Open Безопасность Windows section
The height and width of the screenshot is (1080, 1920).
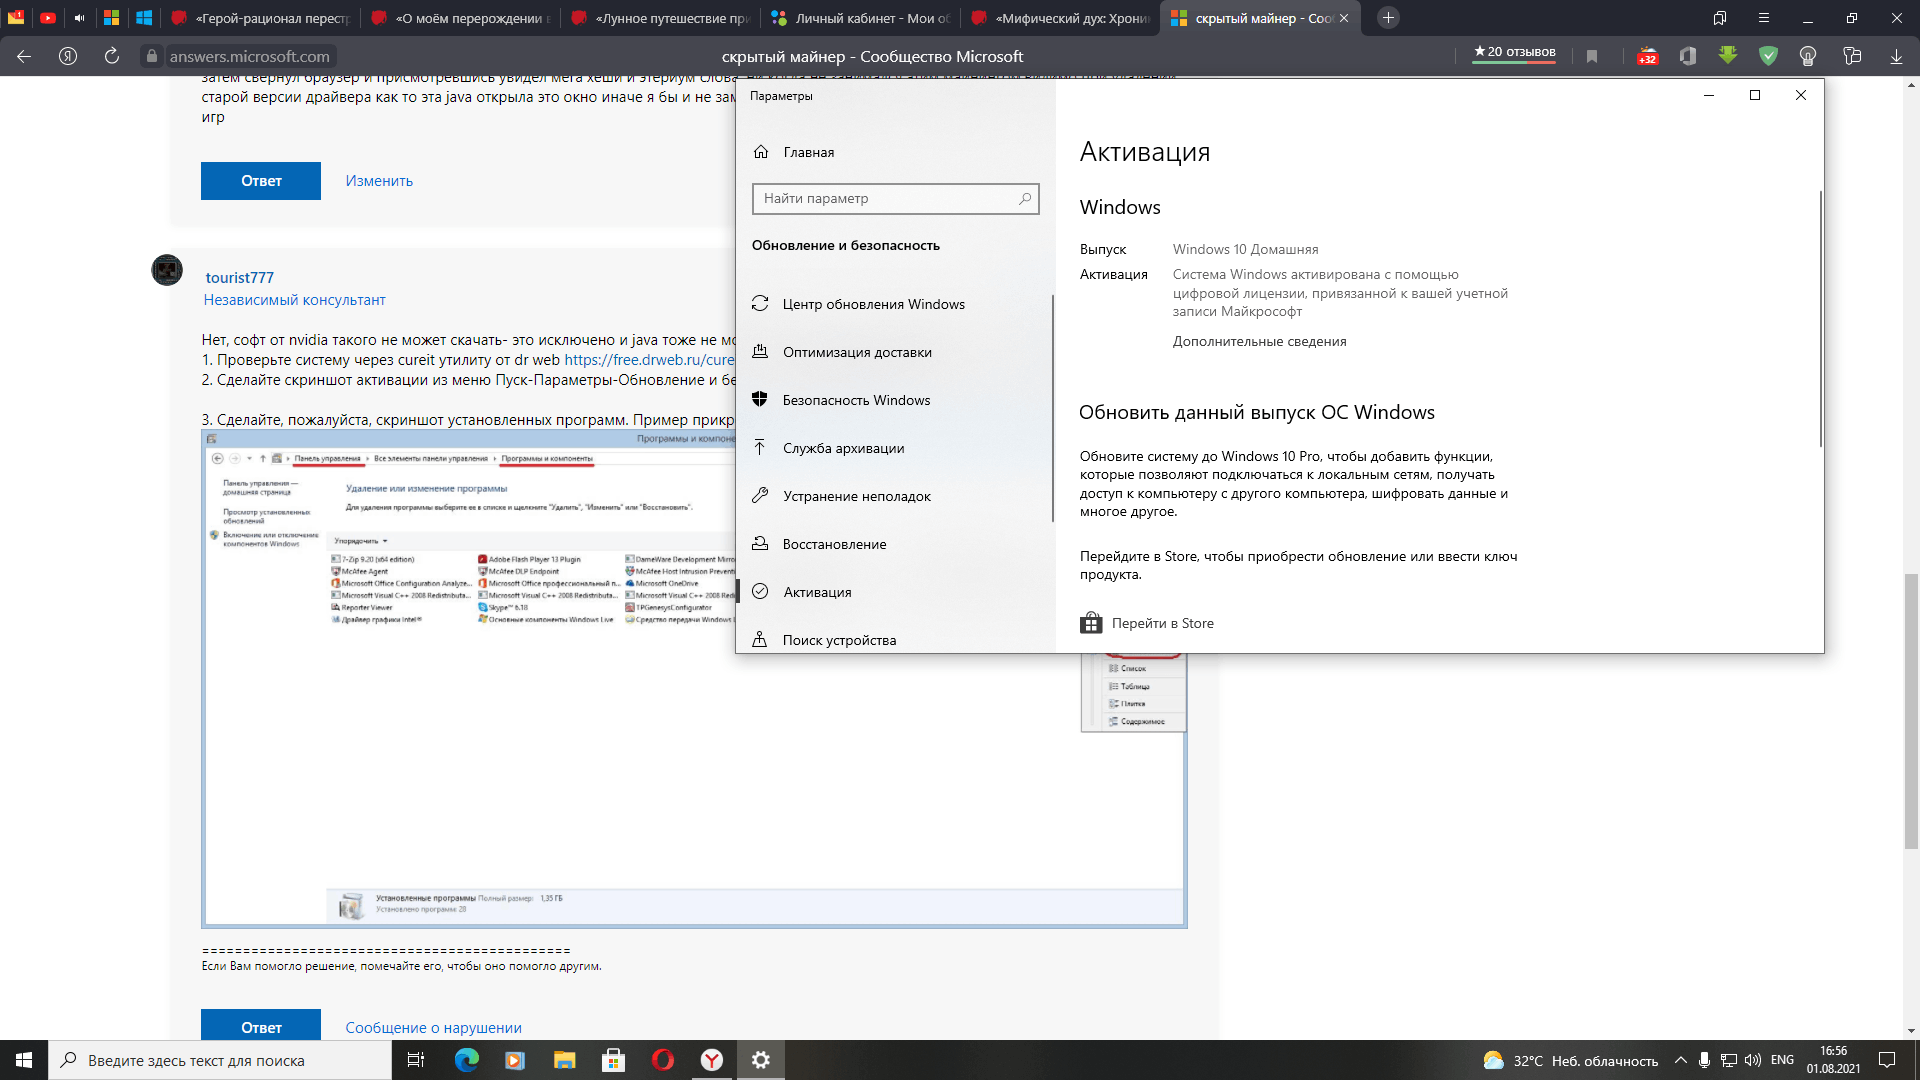[856, 400]
